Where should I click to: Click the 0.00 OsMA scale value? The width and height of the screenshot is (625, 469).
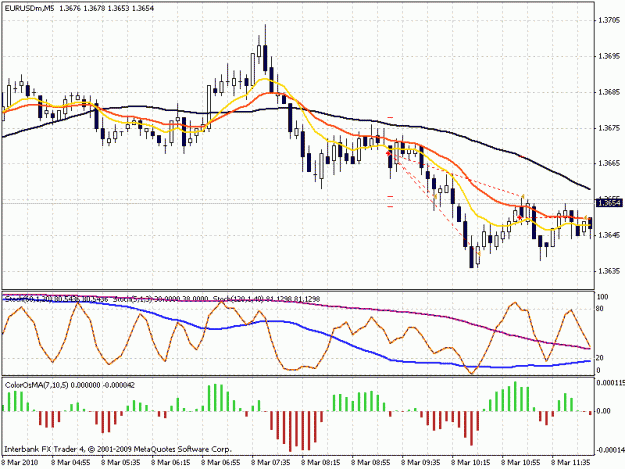tap(605, 411)
